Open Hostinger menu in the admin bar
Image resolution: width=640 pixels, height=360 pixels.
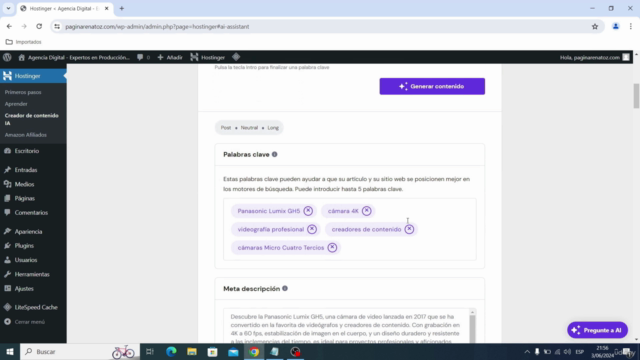tap(208, 57)
